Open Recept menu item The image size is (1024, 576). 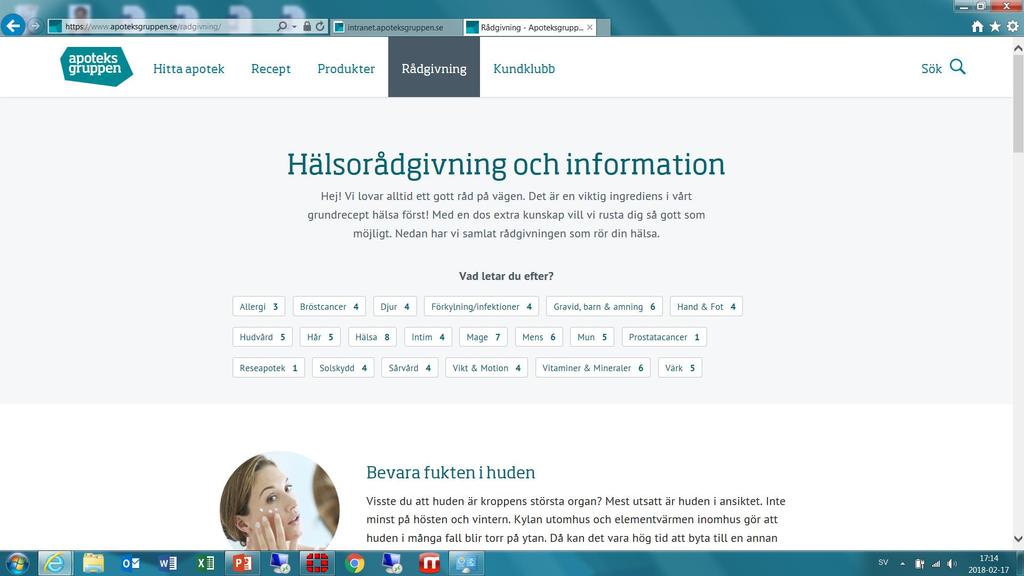271,69
